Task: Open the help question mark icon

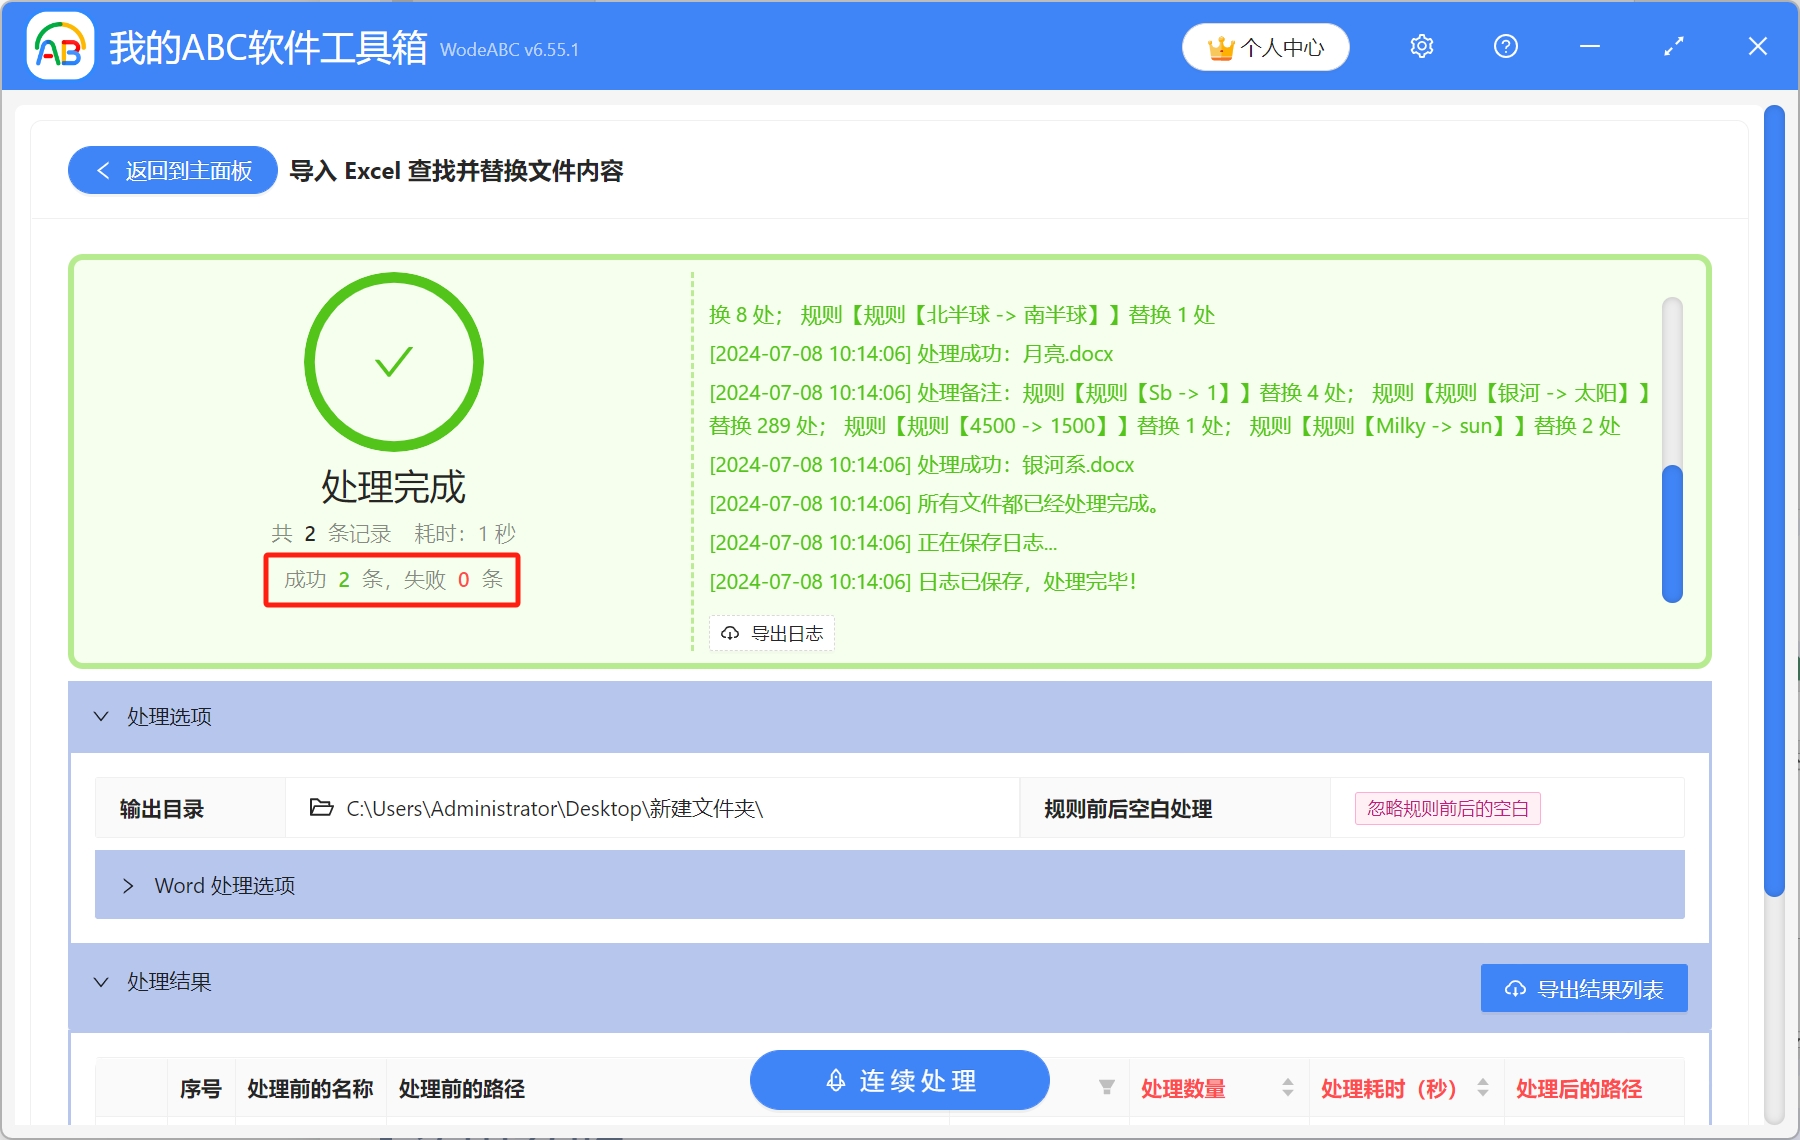Action: click(x=1505, y=46)
